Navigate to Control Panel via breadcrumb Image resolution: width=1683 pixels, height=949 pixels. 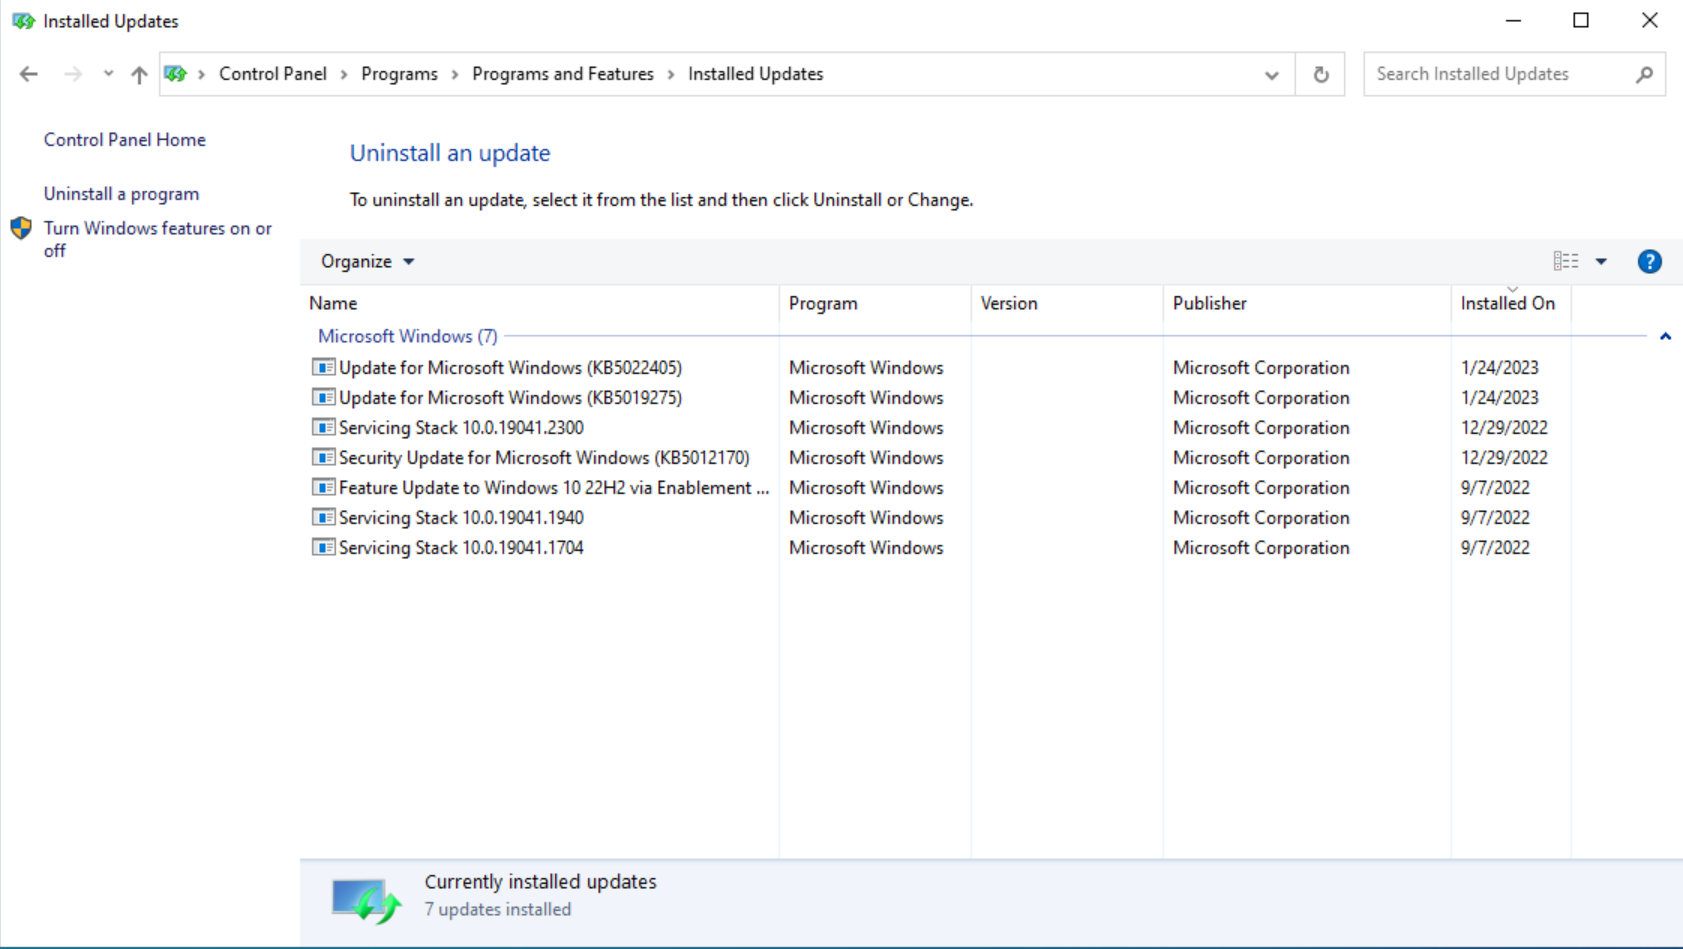272,73
